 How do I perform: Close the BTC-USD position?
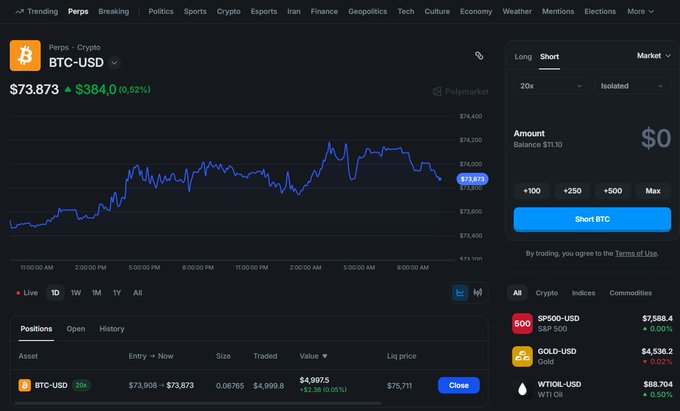click(x=458, y=385)
